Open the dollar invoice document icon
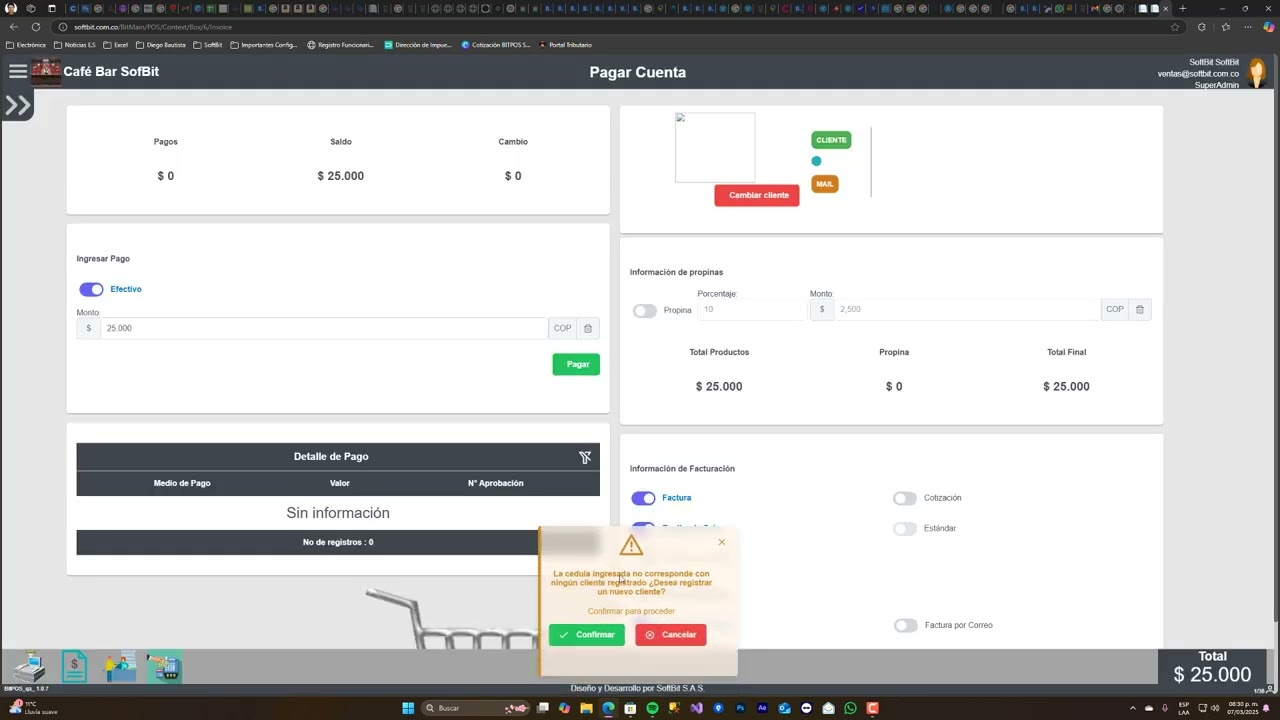1280x720 pixels. (75, 666)
